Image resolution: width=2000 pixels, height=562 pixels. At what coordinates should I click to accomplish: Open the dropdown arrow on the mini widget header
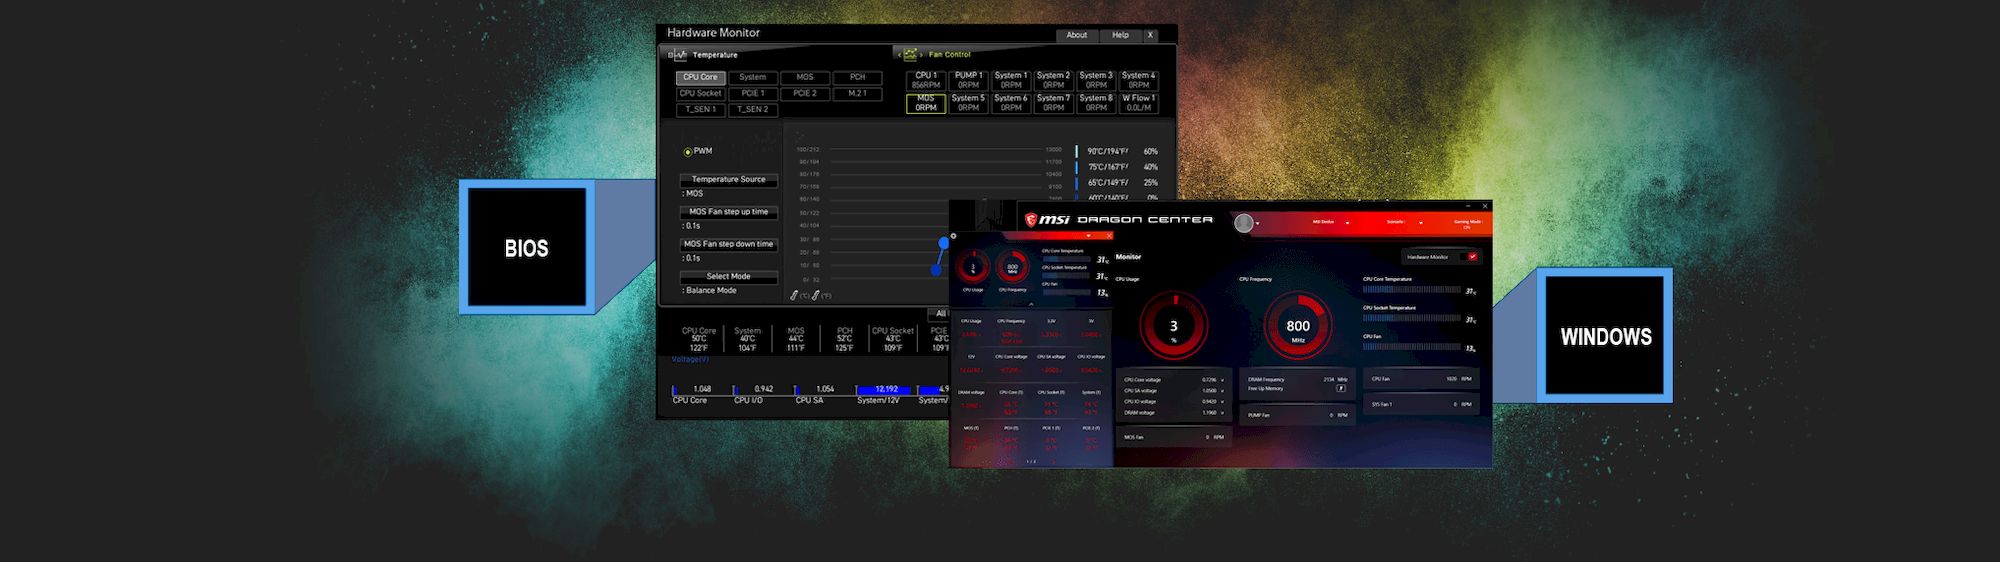(x=1088, y=236)
